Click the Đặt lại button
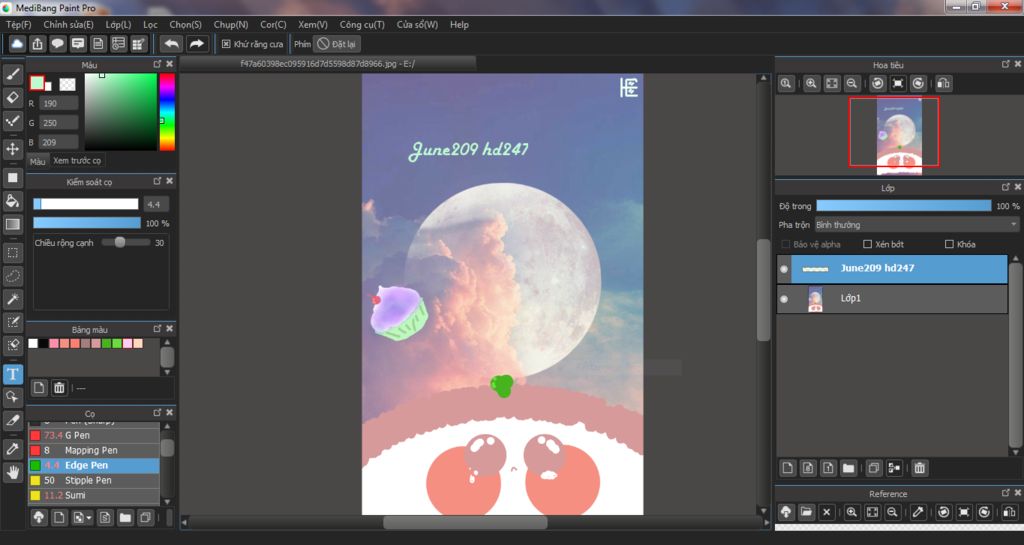 tap(338, 44)
